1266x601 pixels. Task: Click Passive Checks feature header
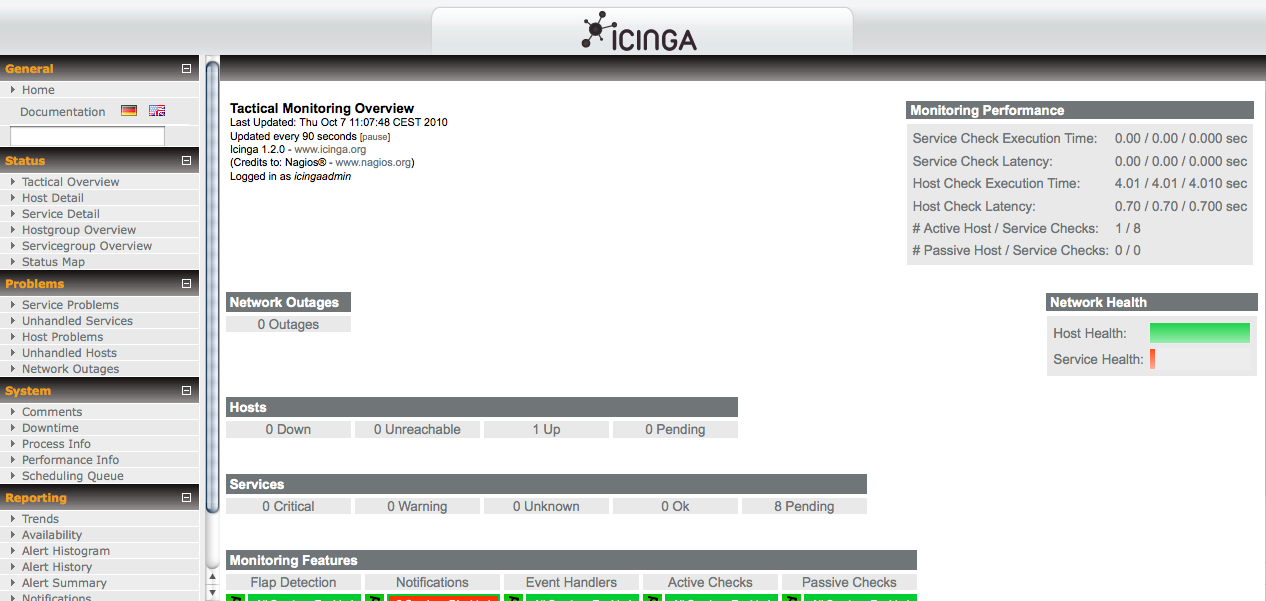tap(849, 583)
